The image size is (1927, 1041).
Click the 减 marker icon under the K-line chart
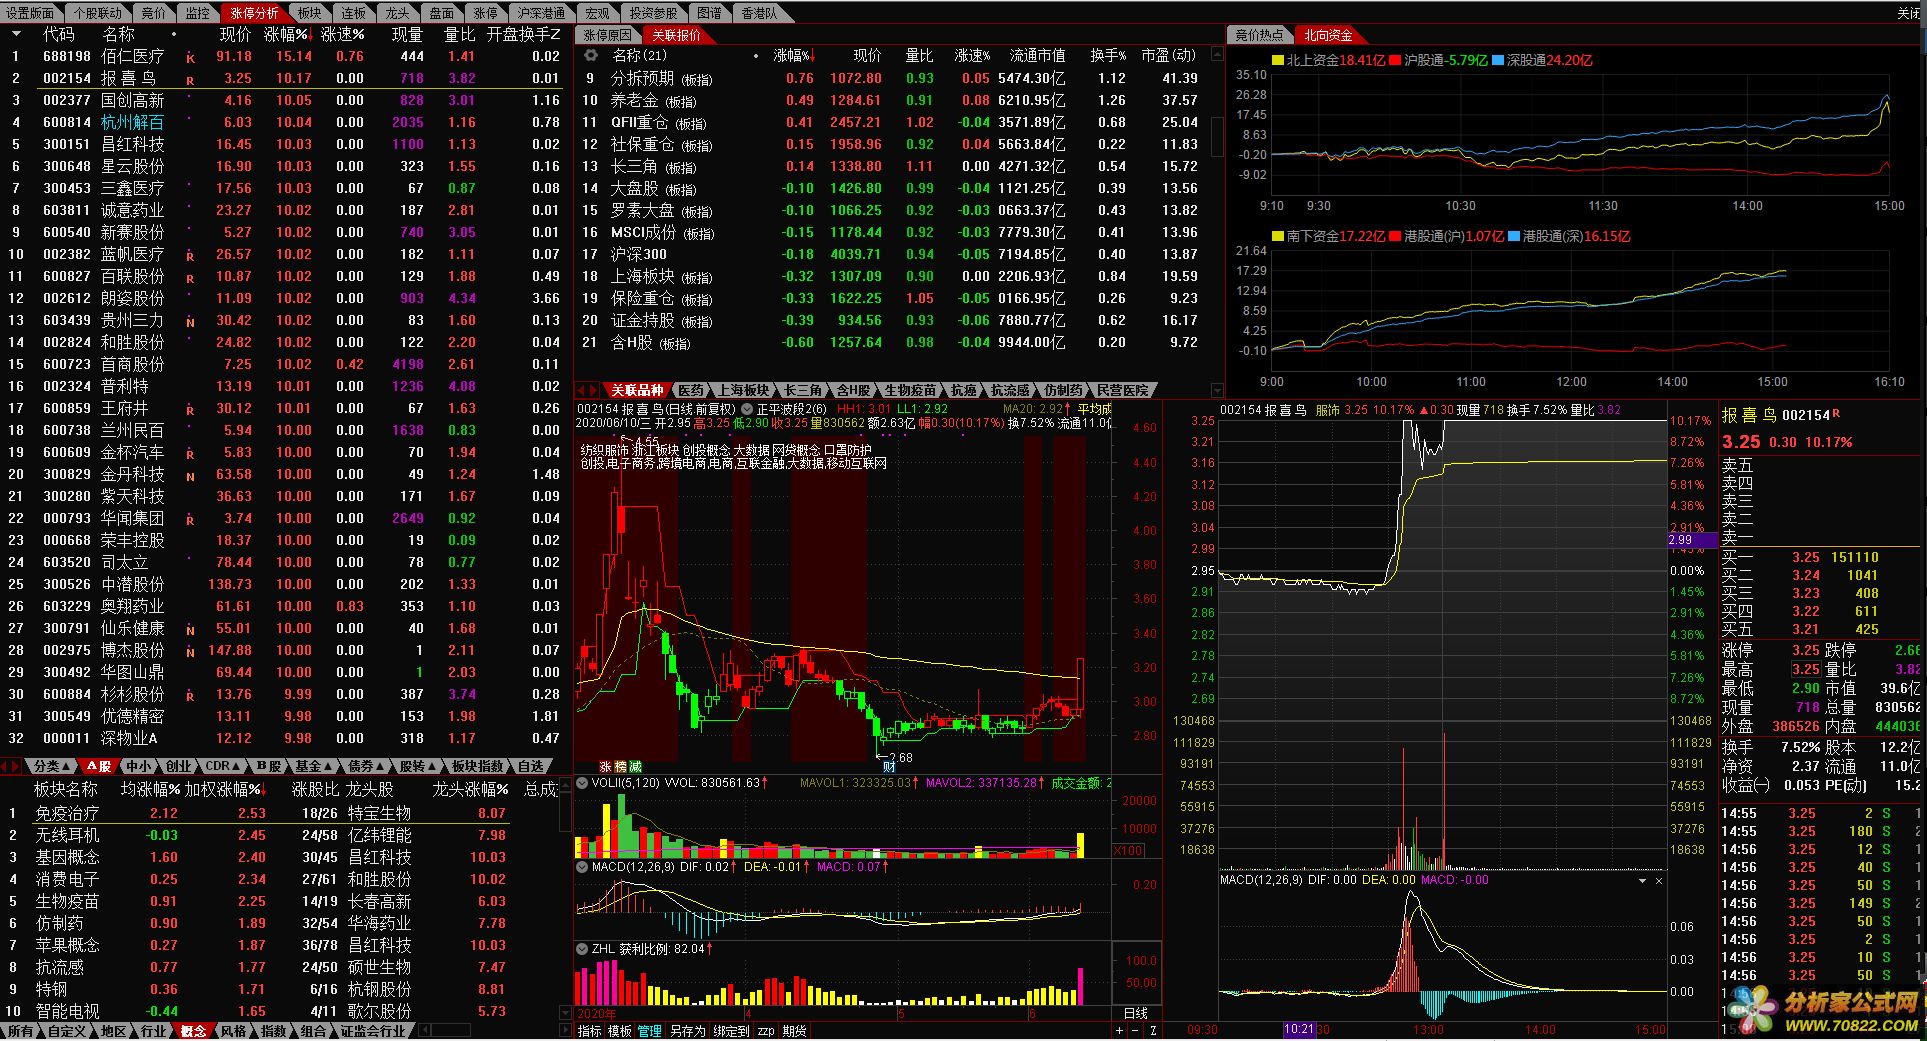(x=635, y=767)
